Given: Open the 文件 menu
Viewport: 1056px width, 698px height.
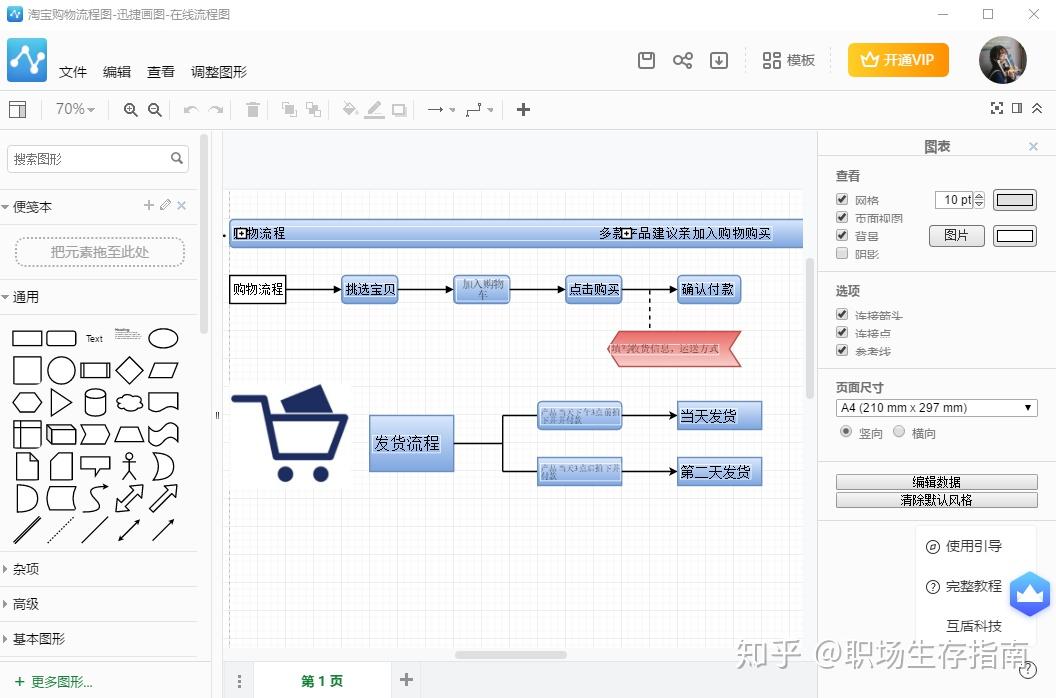Looking at the screenshot, I should (x=73, y=72).
